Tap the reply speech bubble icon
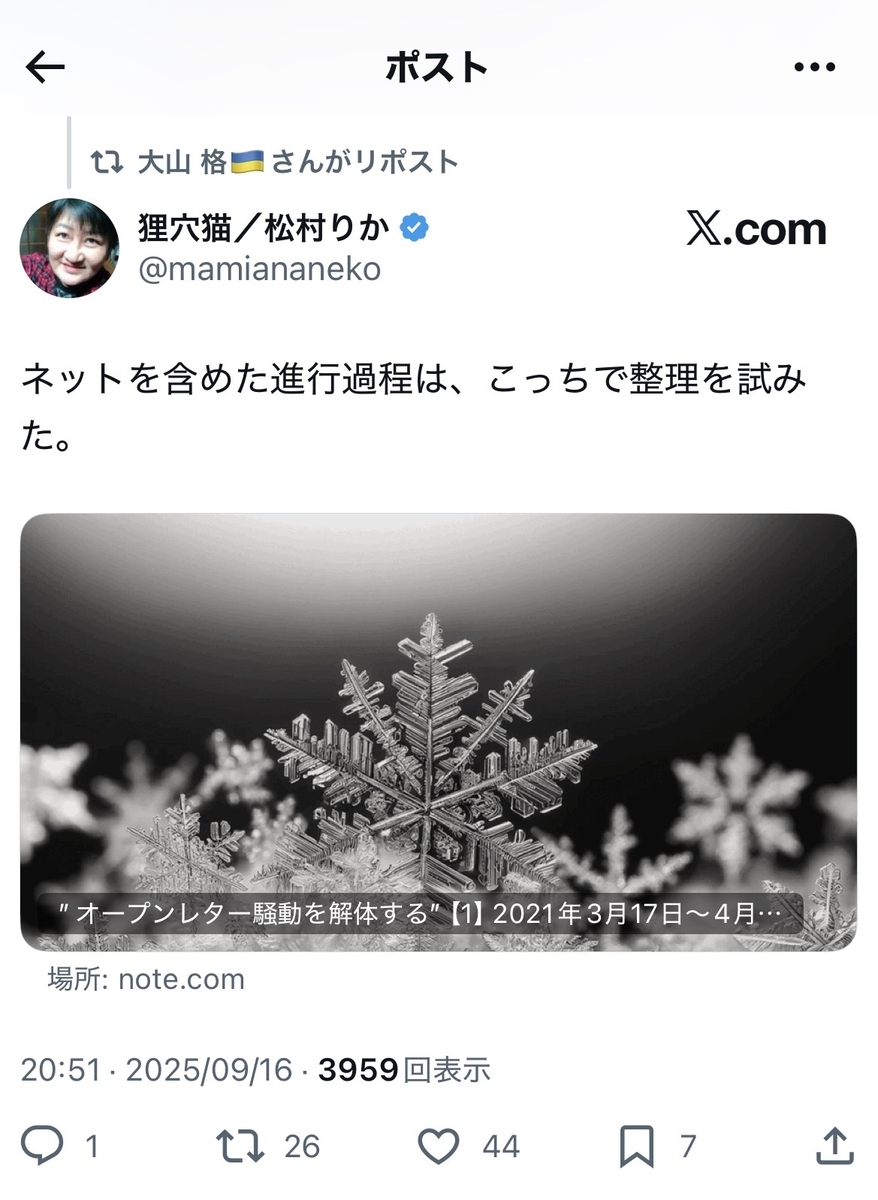Image resolution: width=878 pixels, height=1200 pixels. (41, 1145)
